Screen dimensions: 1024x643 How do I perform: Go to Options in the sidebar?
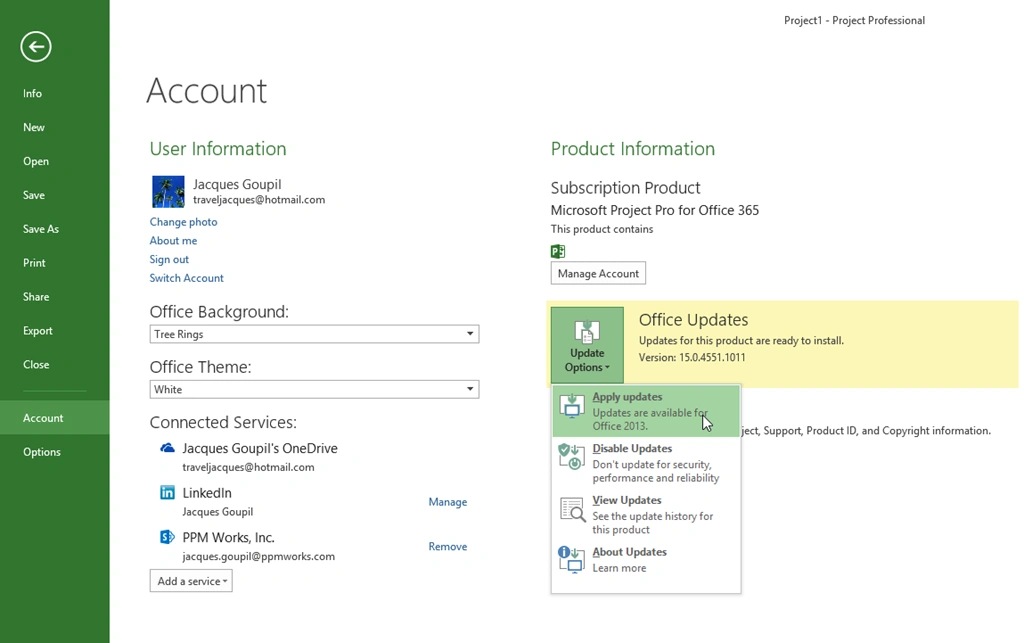click(42, 452)
